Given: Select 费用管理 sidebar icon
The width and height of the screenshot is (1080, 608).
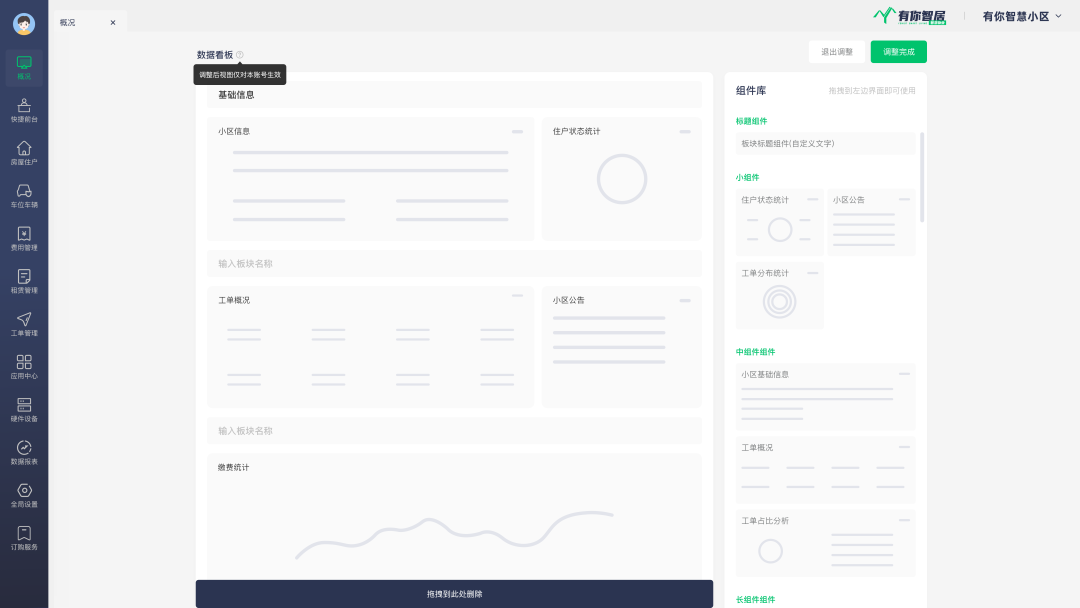Looking at the screenshot, I should [x=24, y=238].
